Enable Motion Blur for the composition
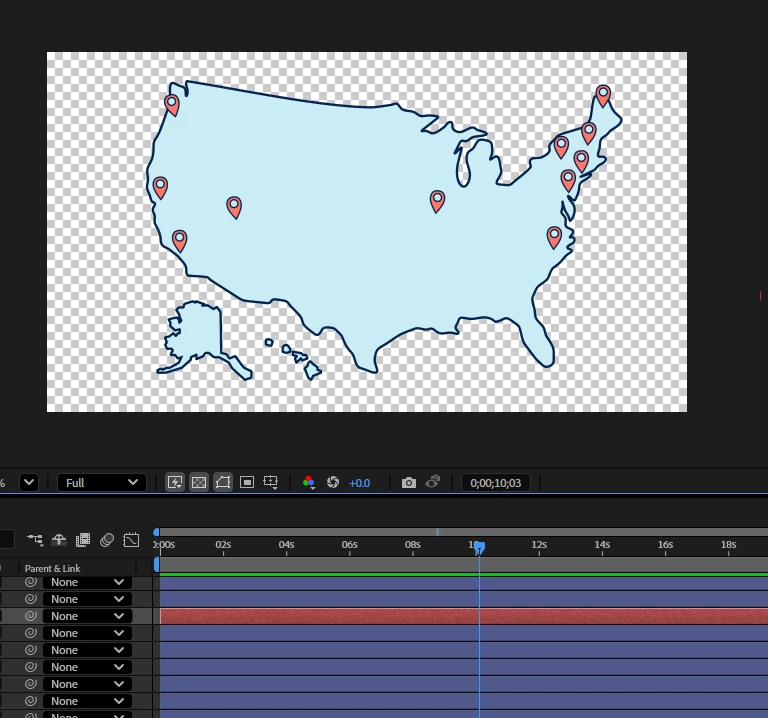Viewport: 768px width, 718px height. tap(107, 540)
